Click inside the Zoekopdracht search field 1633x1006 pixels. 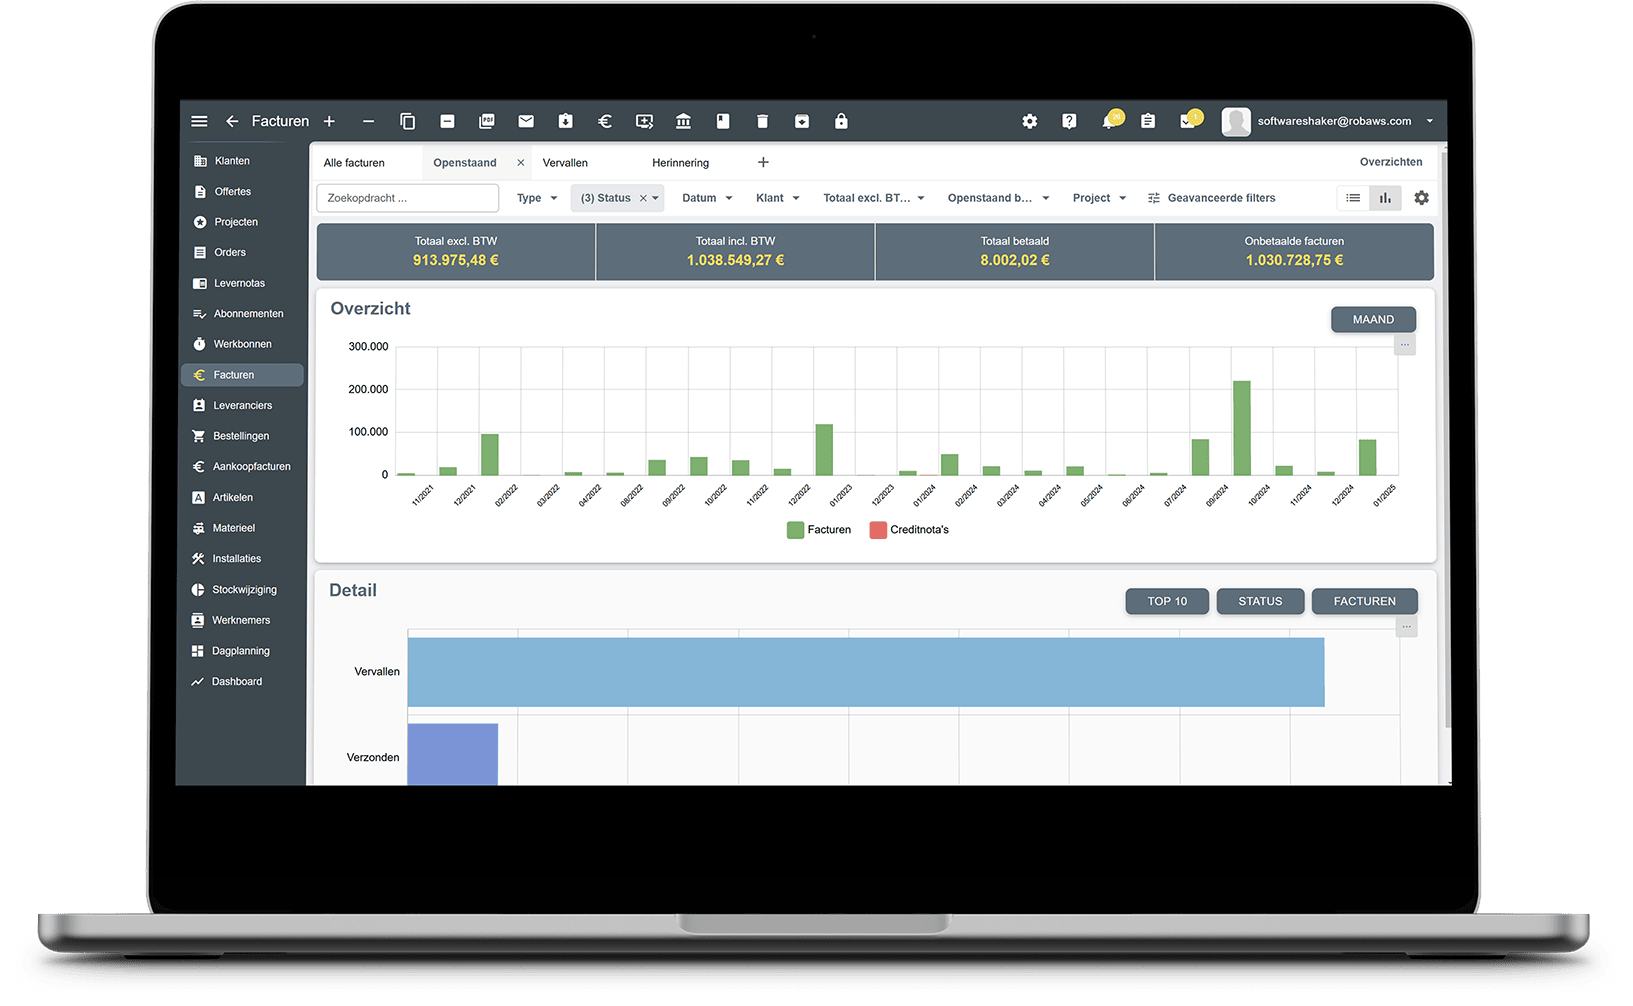(x=407, y=197)
